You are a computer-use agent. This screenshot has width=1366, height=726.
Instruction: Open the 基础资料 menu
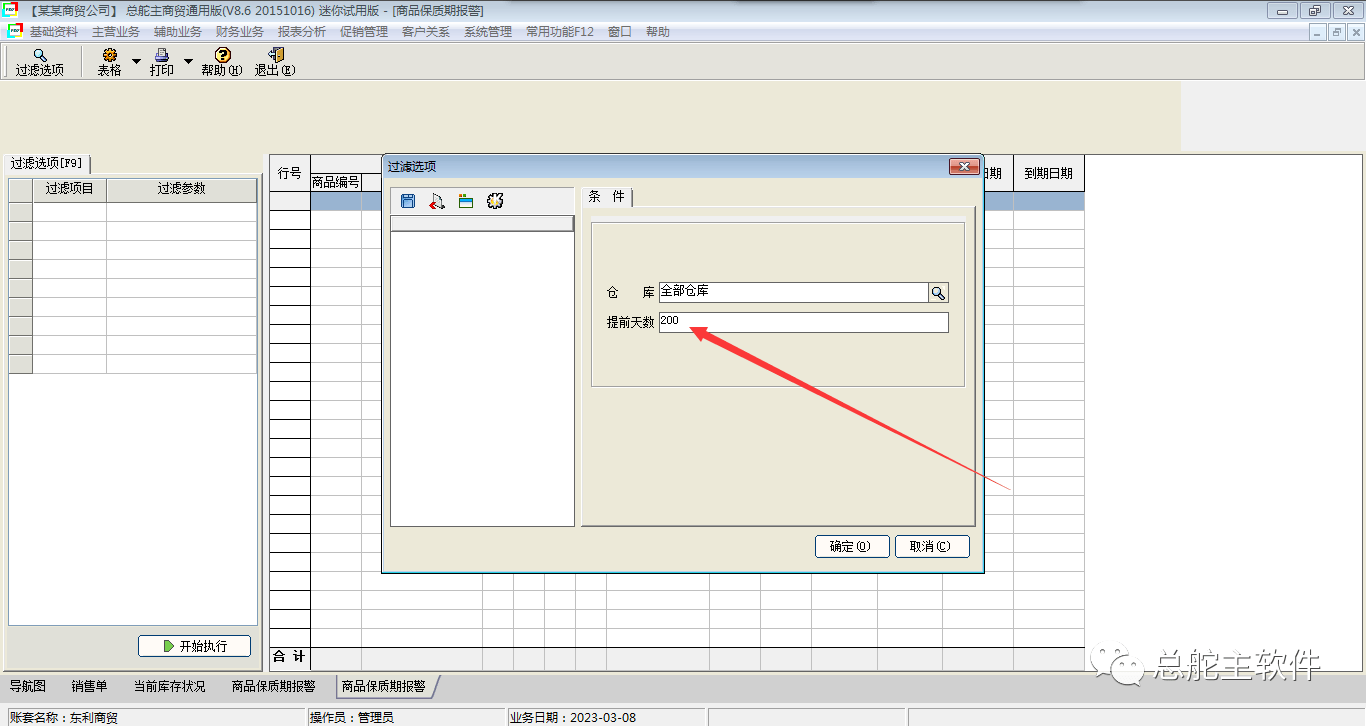pos(54,32)
